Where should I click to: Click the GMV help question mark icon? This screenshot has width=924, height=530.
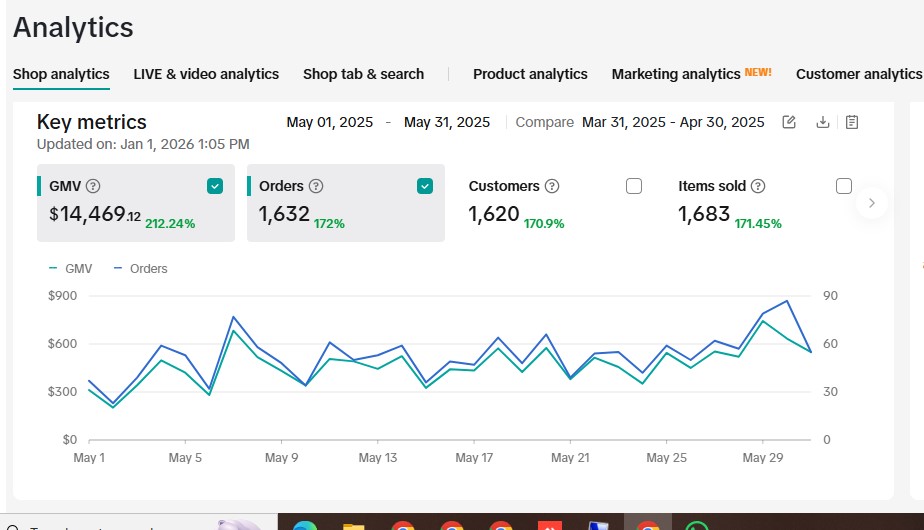[x=93, y=186]
